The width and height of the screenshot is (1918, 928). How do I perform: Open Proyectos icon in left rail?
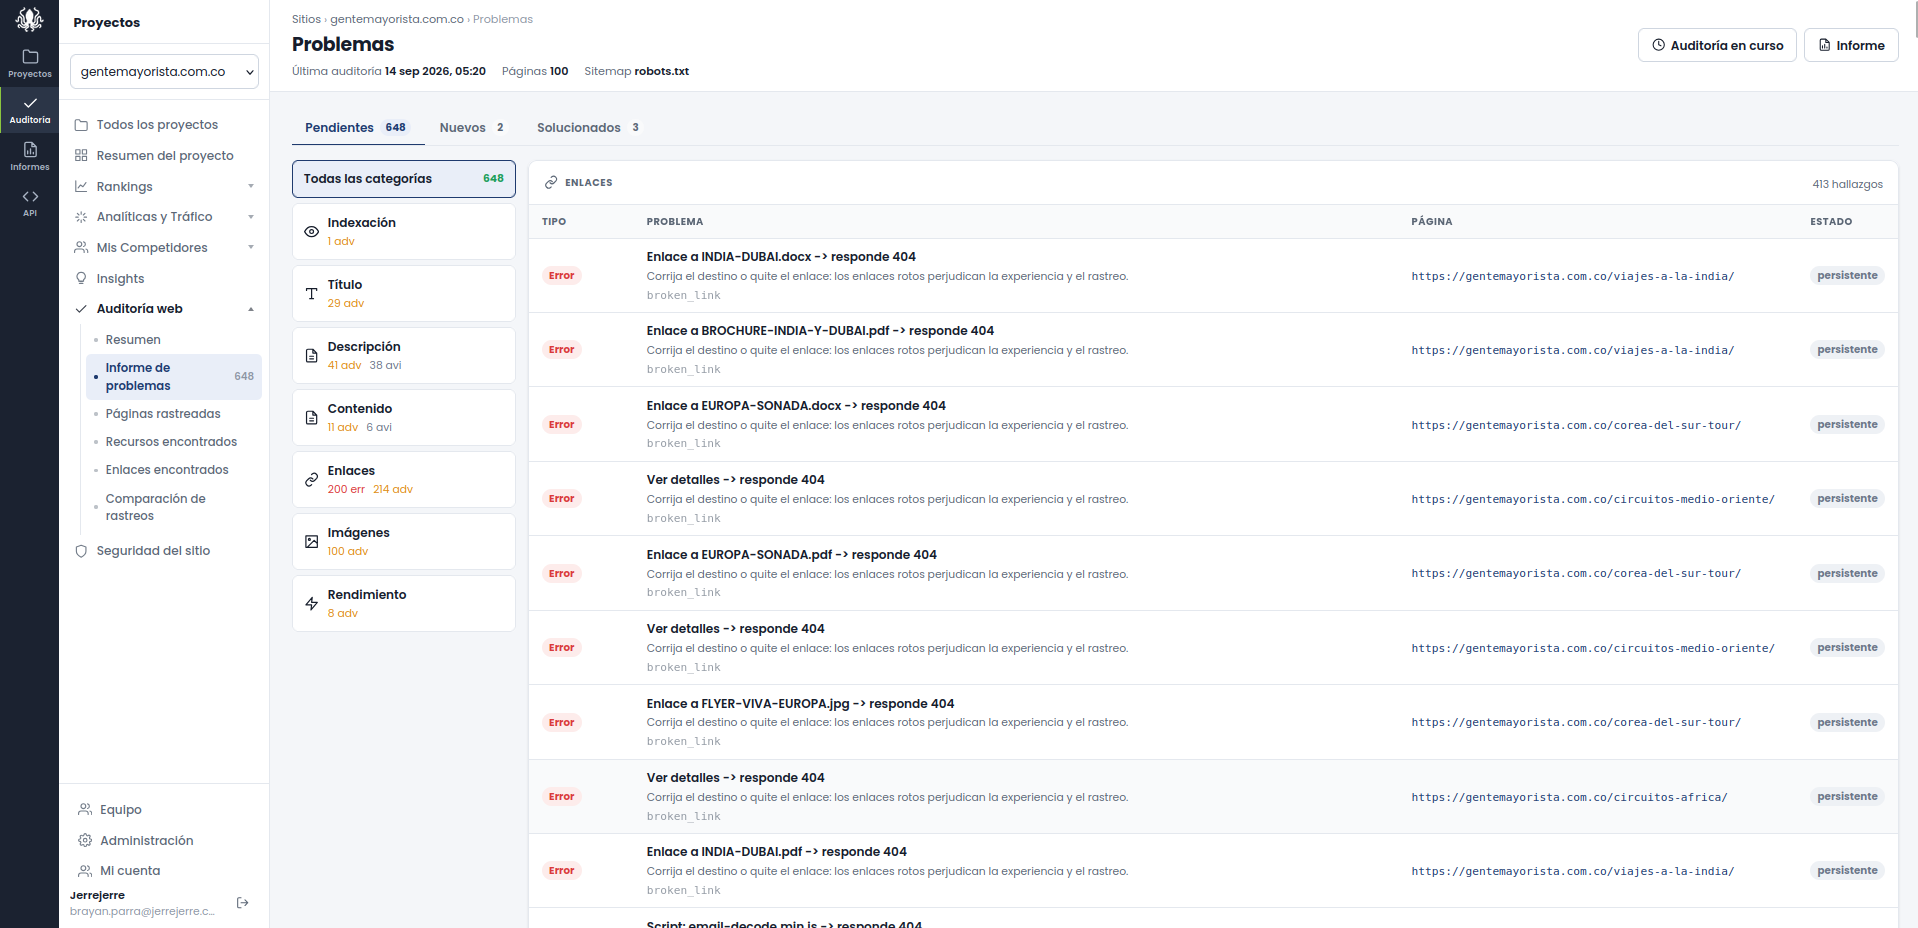pyautogui.click(x=30, y=63)
